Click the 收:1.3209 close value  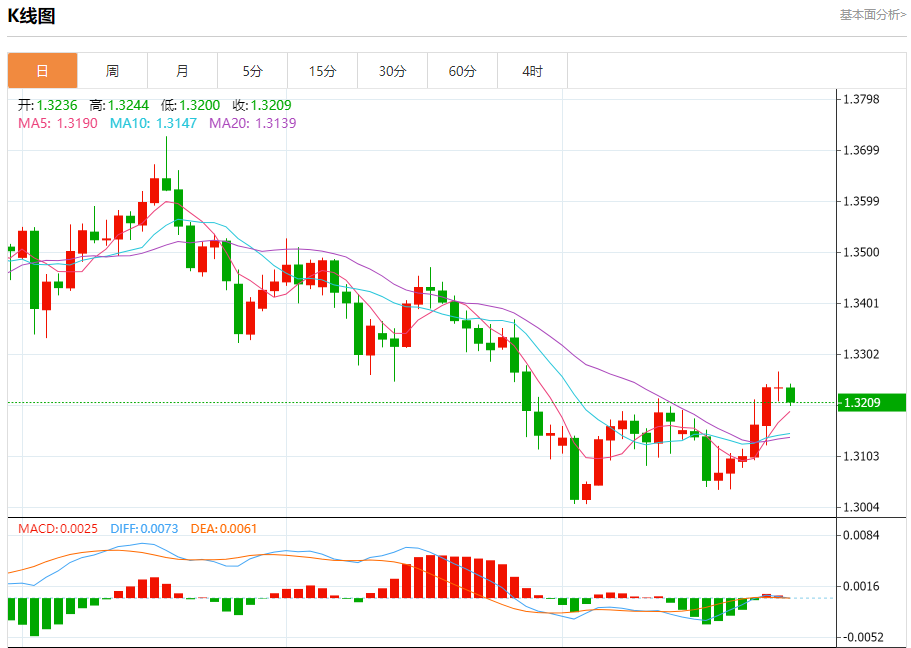tap(262, 105)
